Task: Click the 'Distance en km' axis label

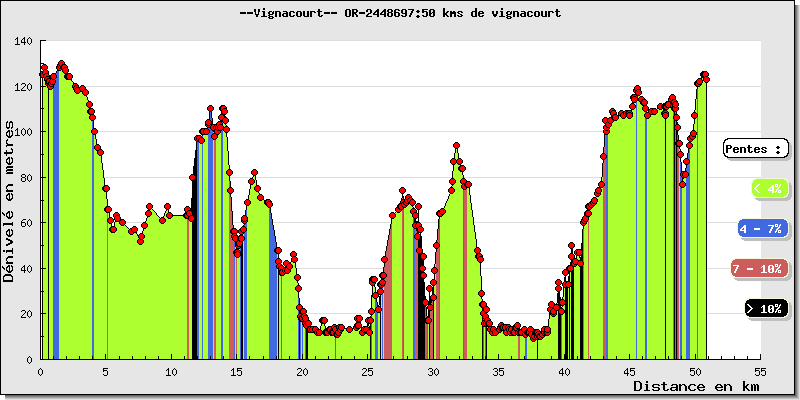Action: click(x=695, y=386)
